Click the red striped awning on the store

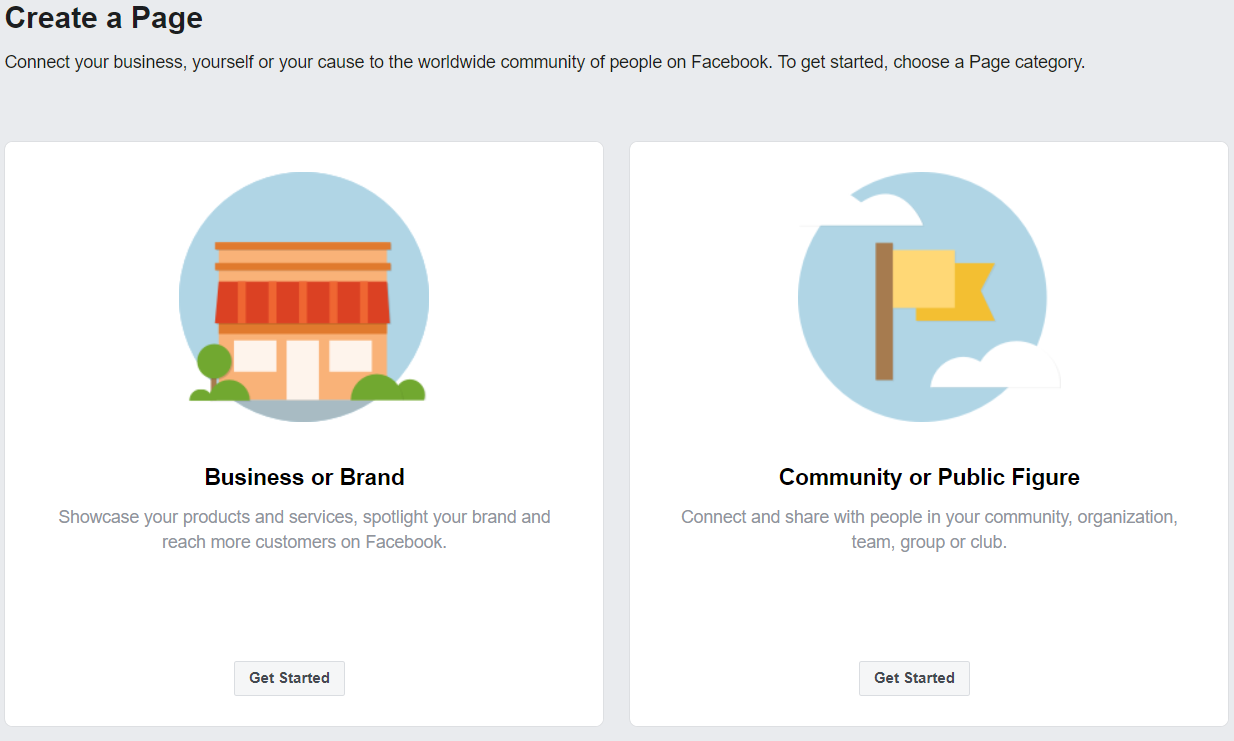(x=303, y=302)
